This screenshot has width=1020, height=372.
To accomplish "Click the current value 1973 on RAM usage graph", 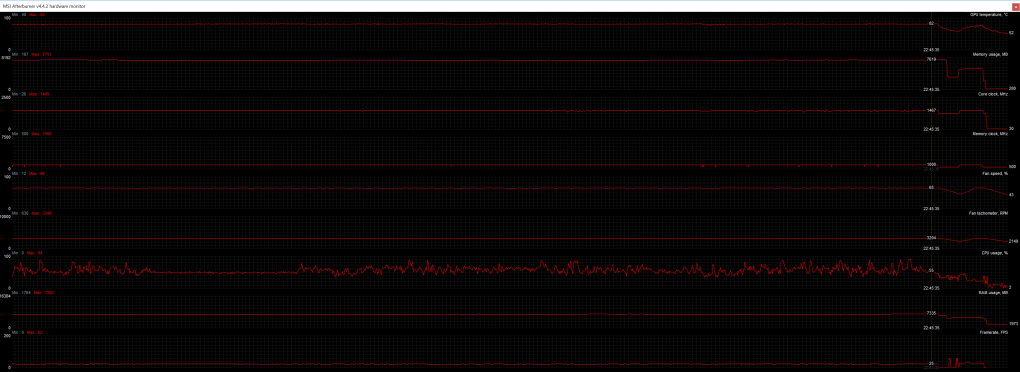I will click(1013, 323).
